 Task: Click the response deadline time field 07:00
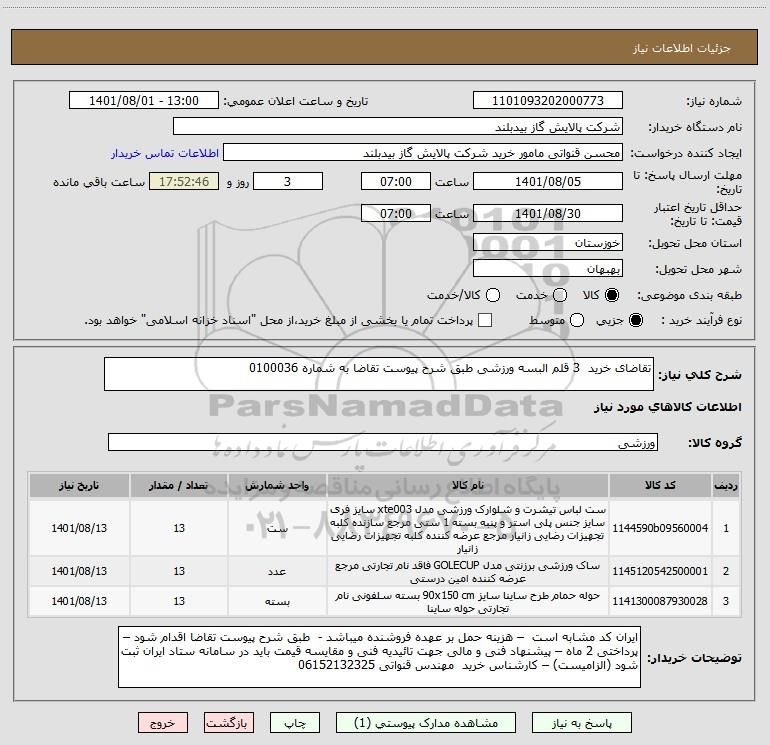(396, 181)
